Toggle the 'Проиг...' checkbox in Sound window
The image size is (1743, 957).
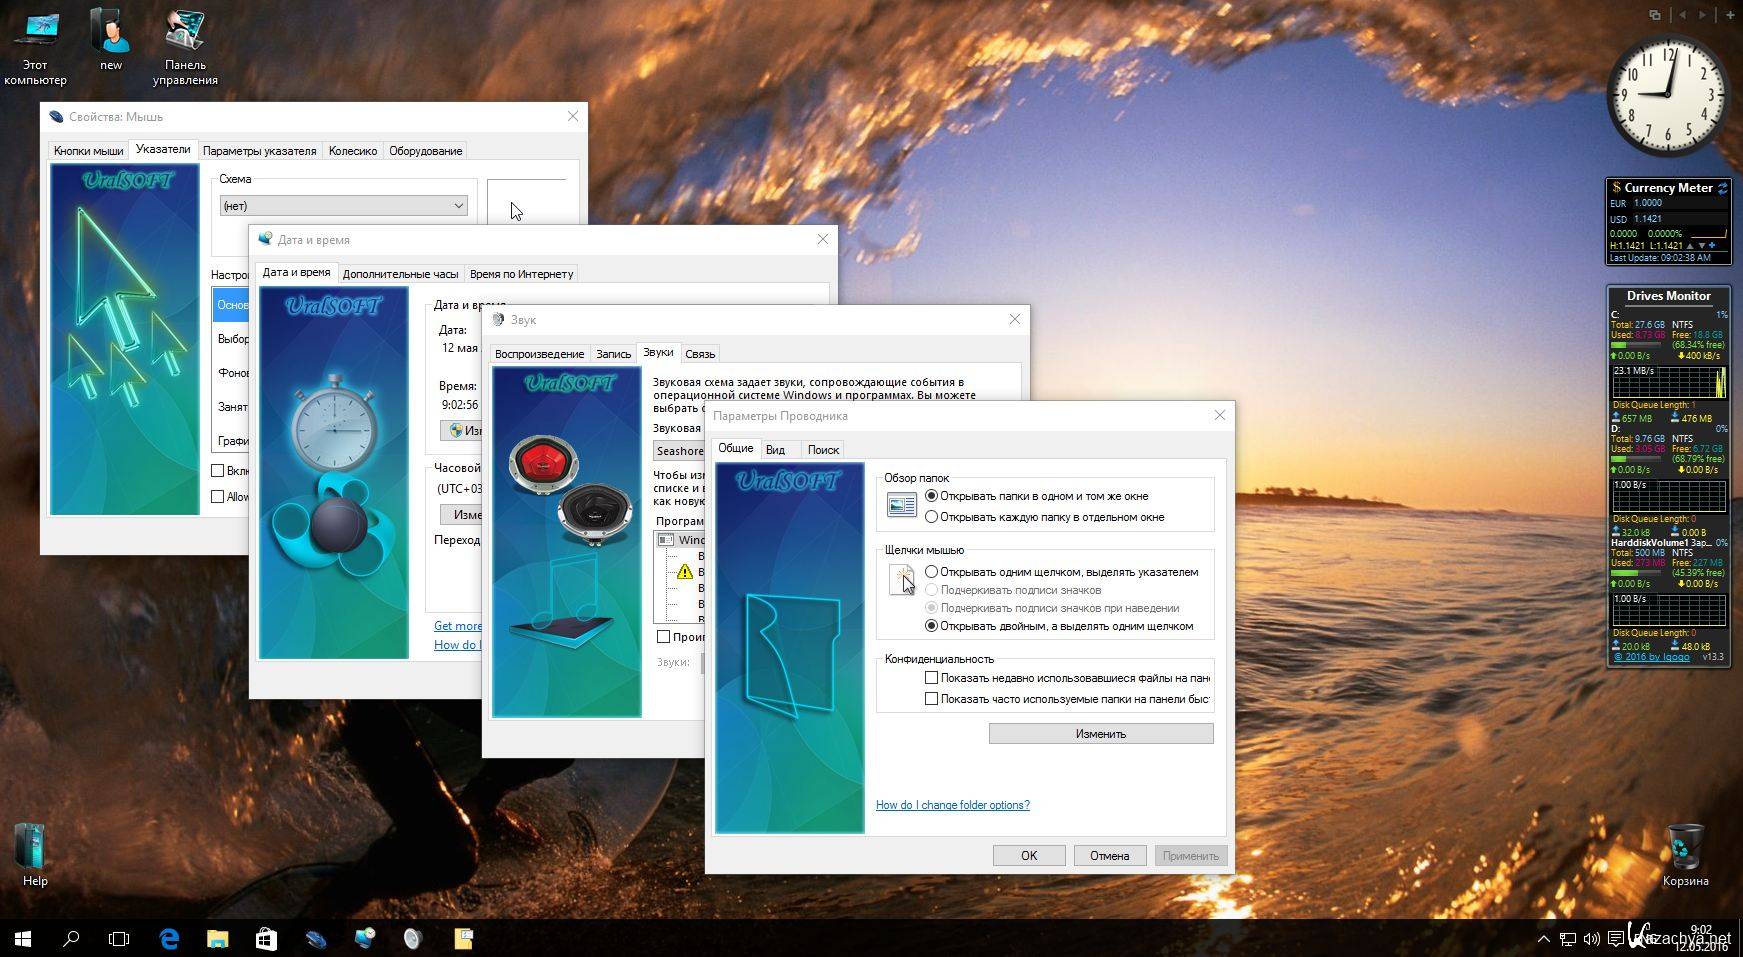(663, 636)
